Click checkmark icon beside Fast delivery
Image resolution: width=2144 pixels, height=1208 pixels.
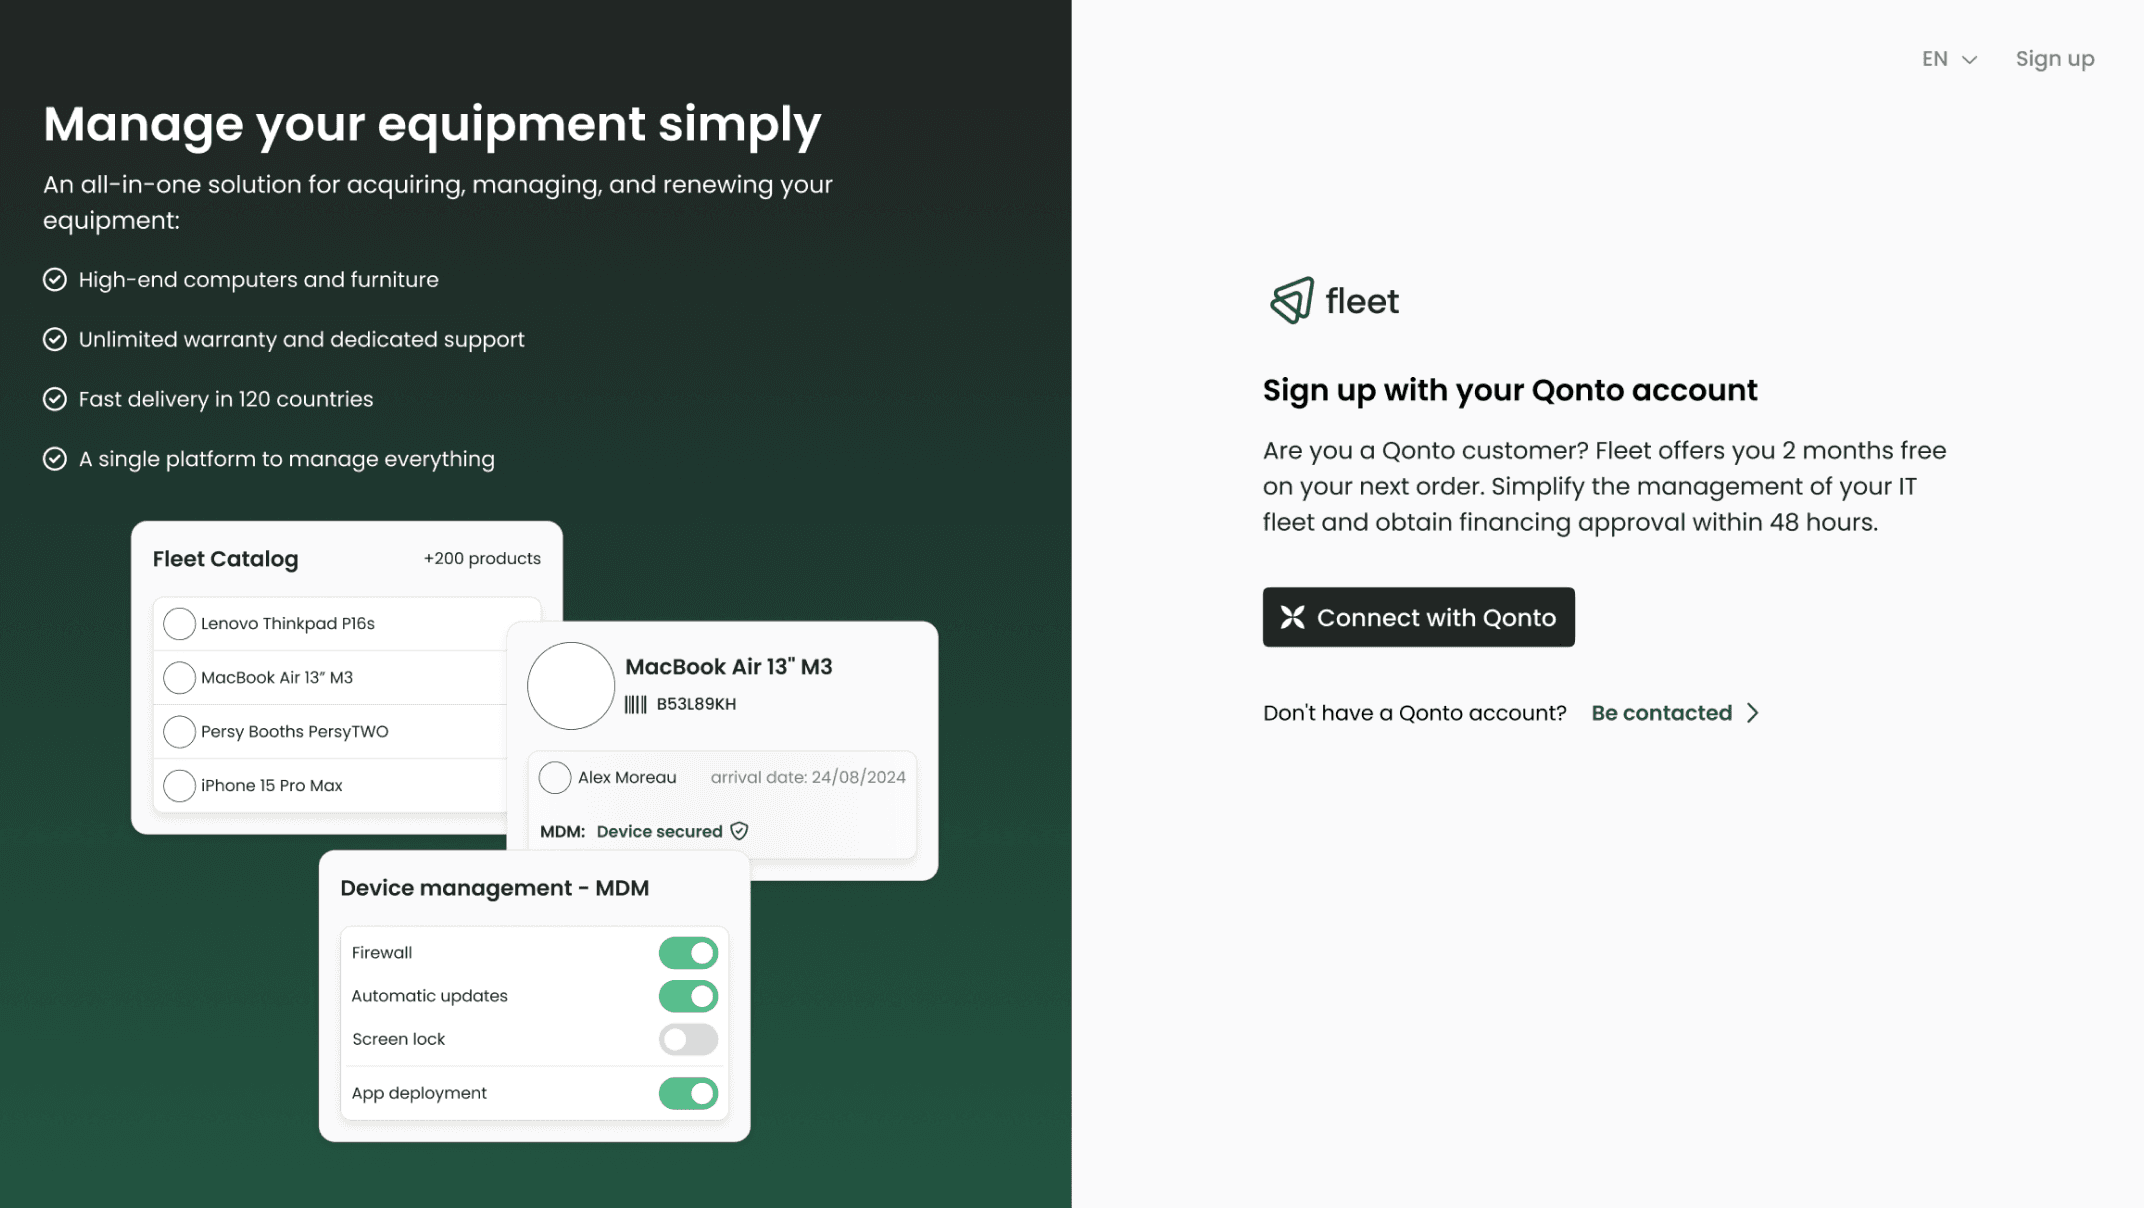pyautogui.click(x=55, y=399)
